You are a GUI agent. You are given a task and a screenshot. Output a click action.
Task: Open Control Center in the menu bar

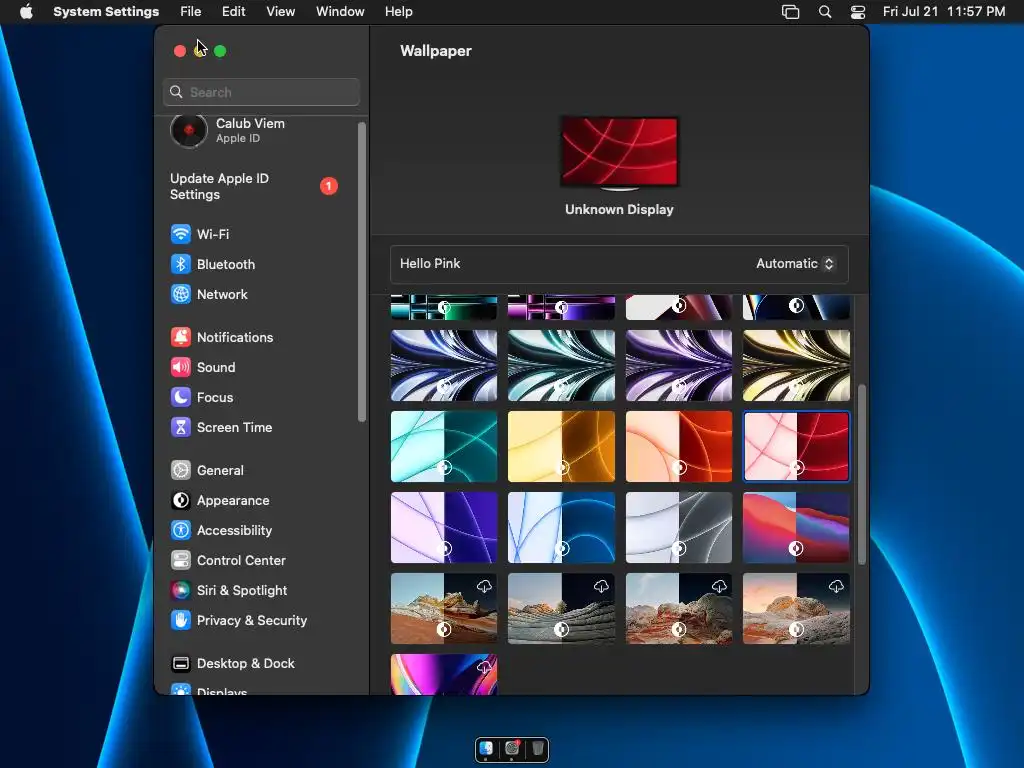(x=858, y=12)
